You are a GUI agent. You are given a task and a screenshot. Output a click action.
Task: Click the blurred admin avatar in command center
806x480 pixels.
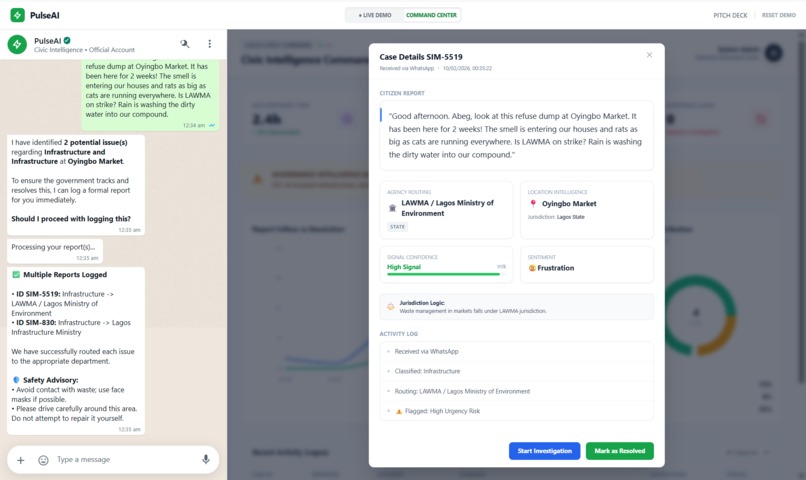pos(773,53)
